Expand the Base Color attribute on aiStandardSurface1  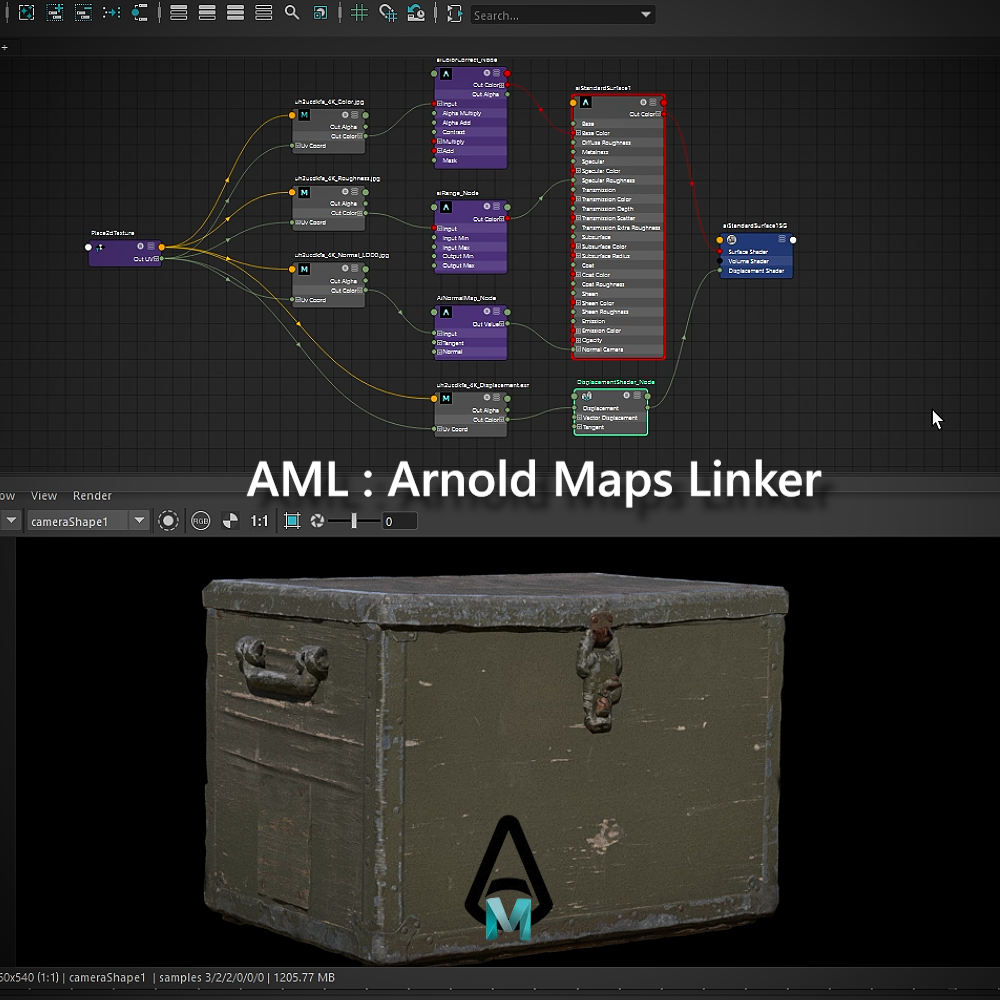pyautogui.click(x=578, y=133)
